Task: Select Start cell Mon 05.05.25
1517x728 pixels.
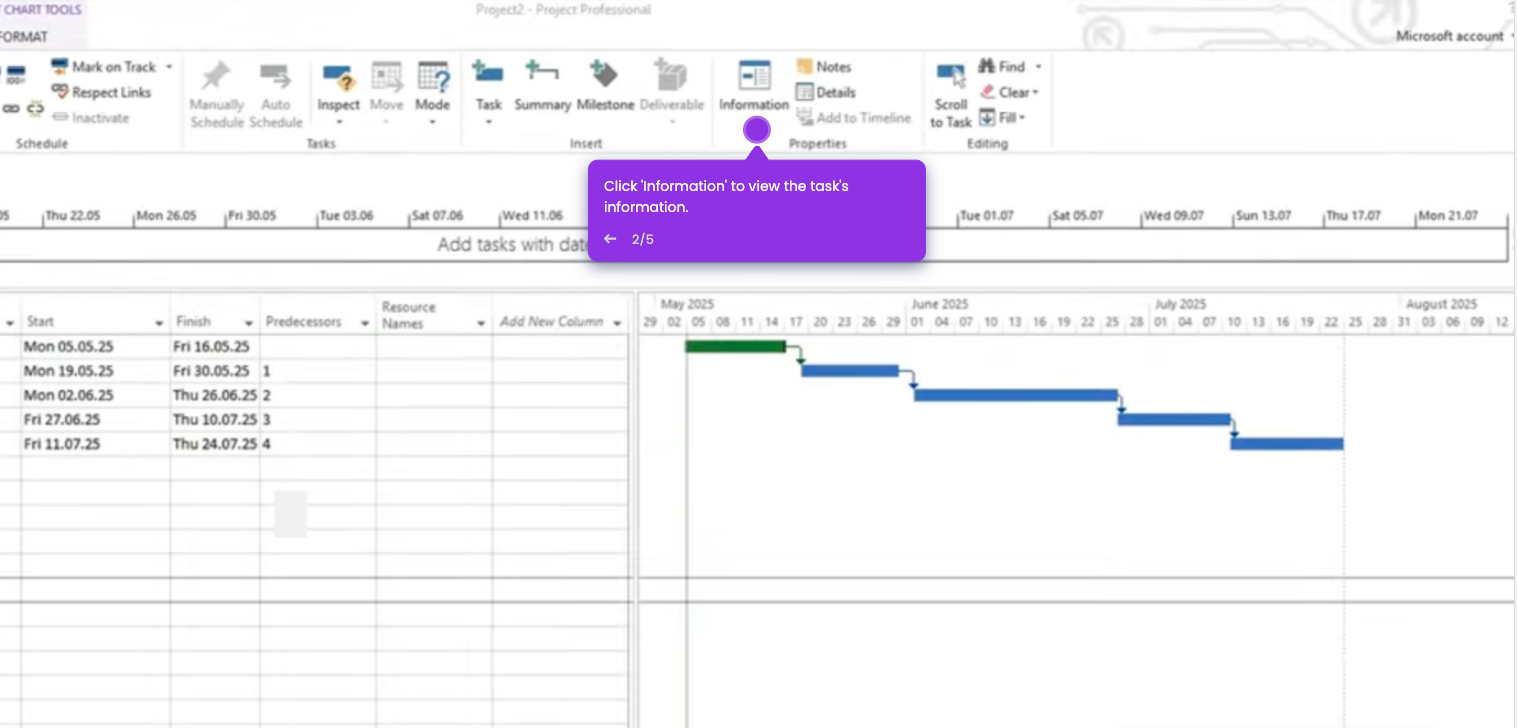Action: click(x=95, y=347)
